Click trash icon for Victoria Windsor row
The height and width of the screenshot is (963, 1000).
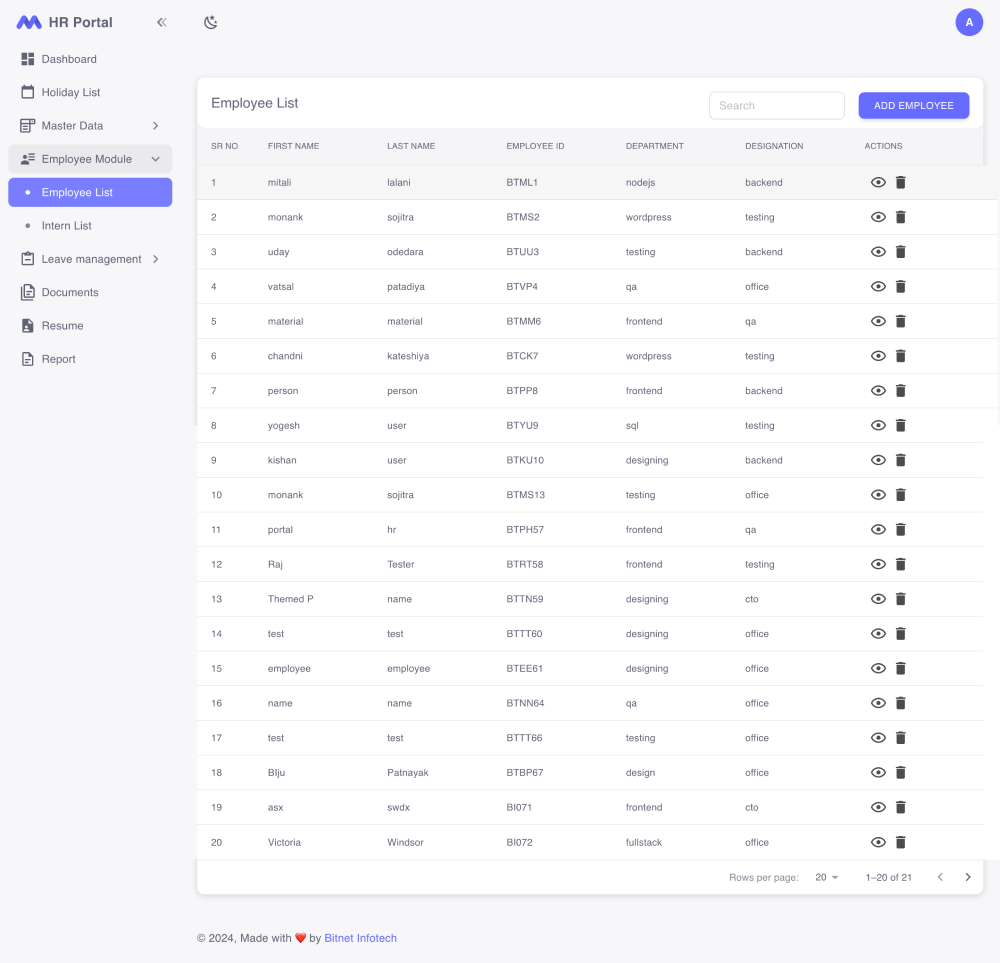tap(900, 842)
